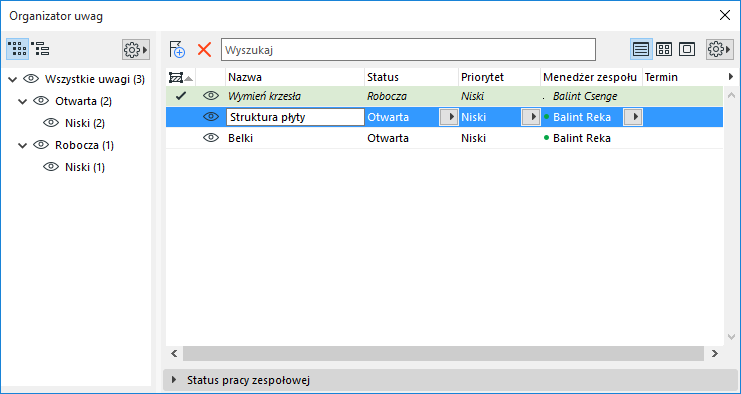Click vertical scrollbar down arrow

tap(731, 337)
